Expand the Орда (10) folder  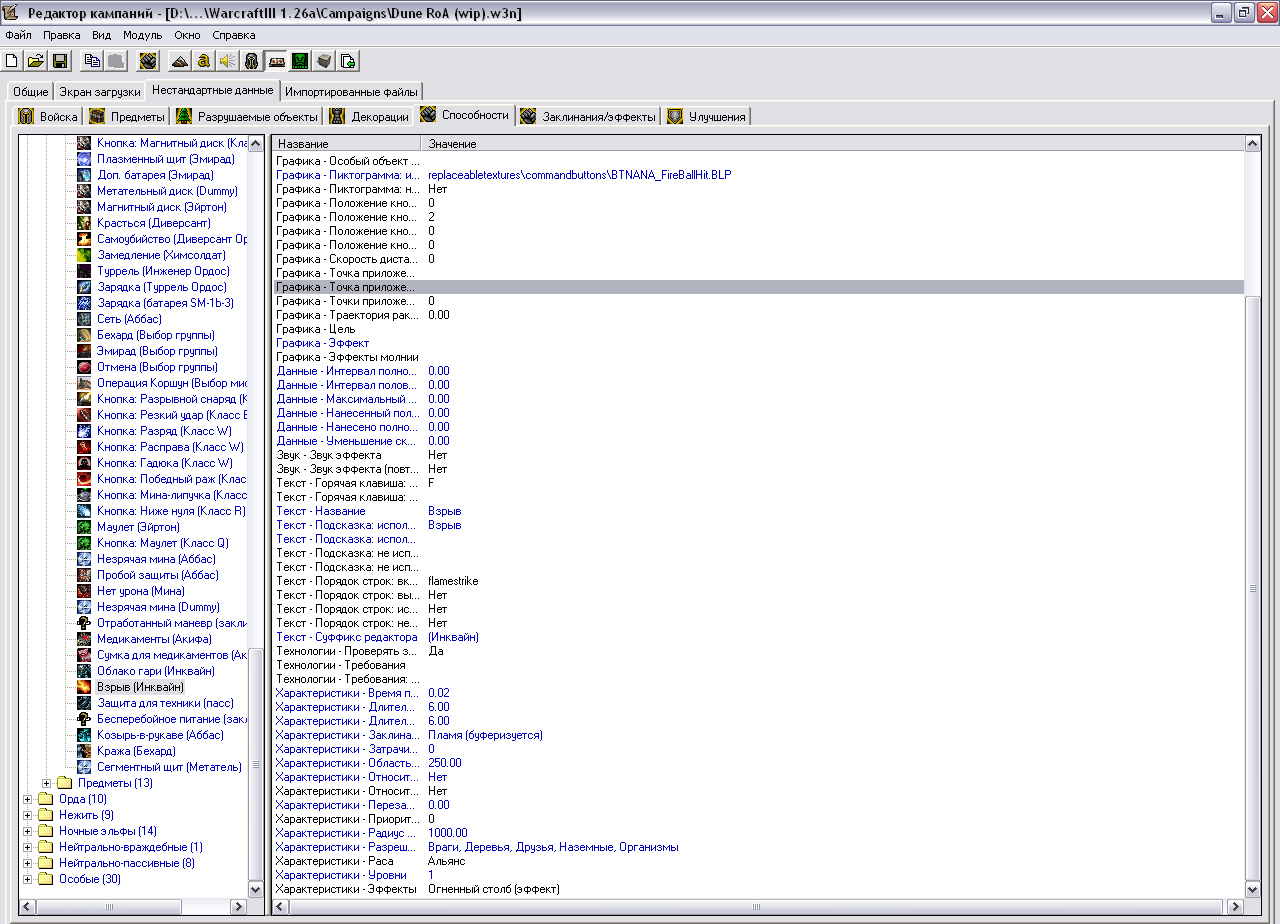tap(27, 799)
